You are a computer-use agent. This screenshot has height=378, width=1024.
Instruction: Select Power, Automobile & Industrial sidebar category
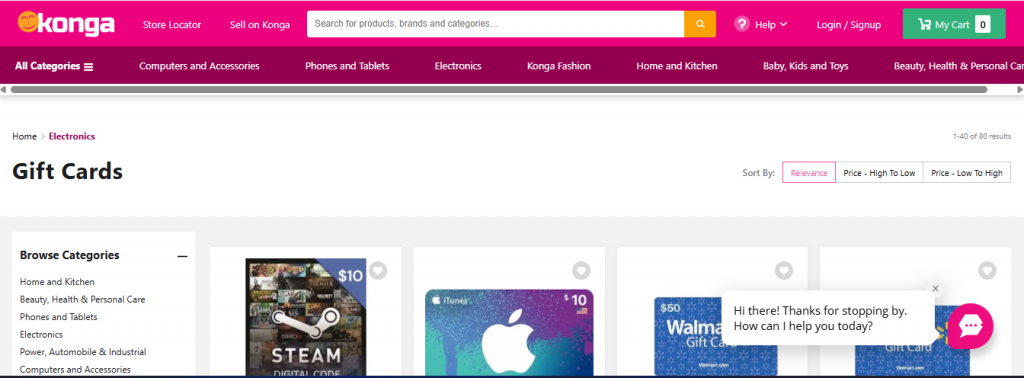click(x=83, y=352)
